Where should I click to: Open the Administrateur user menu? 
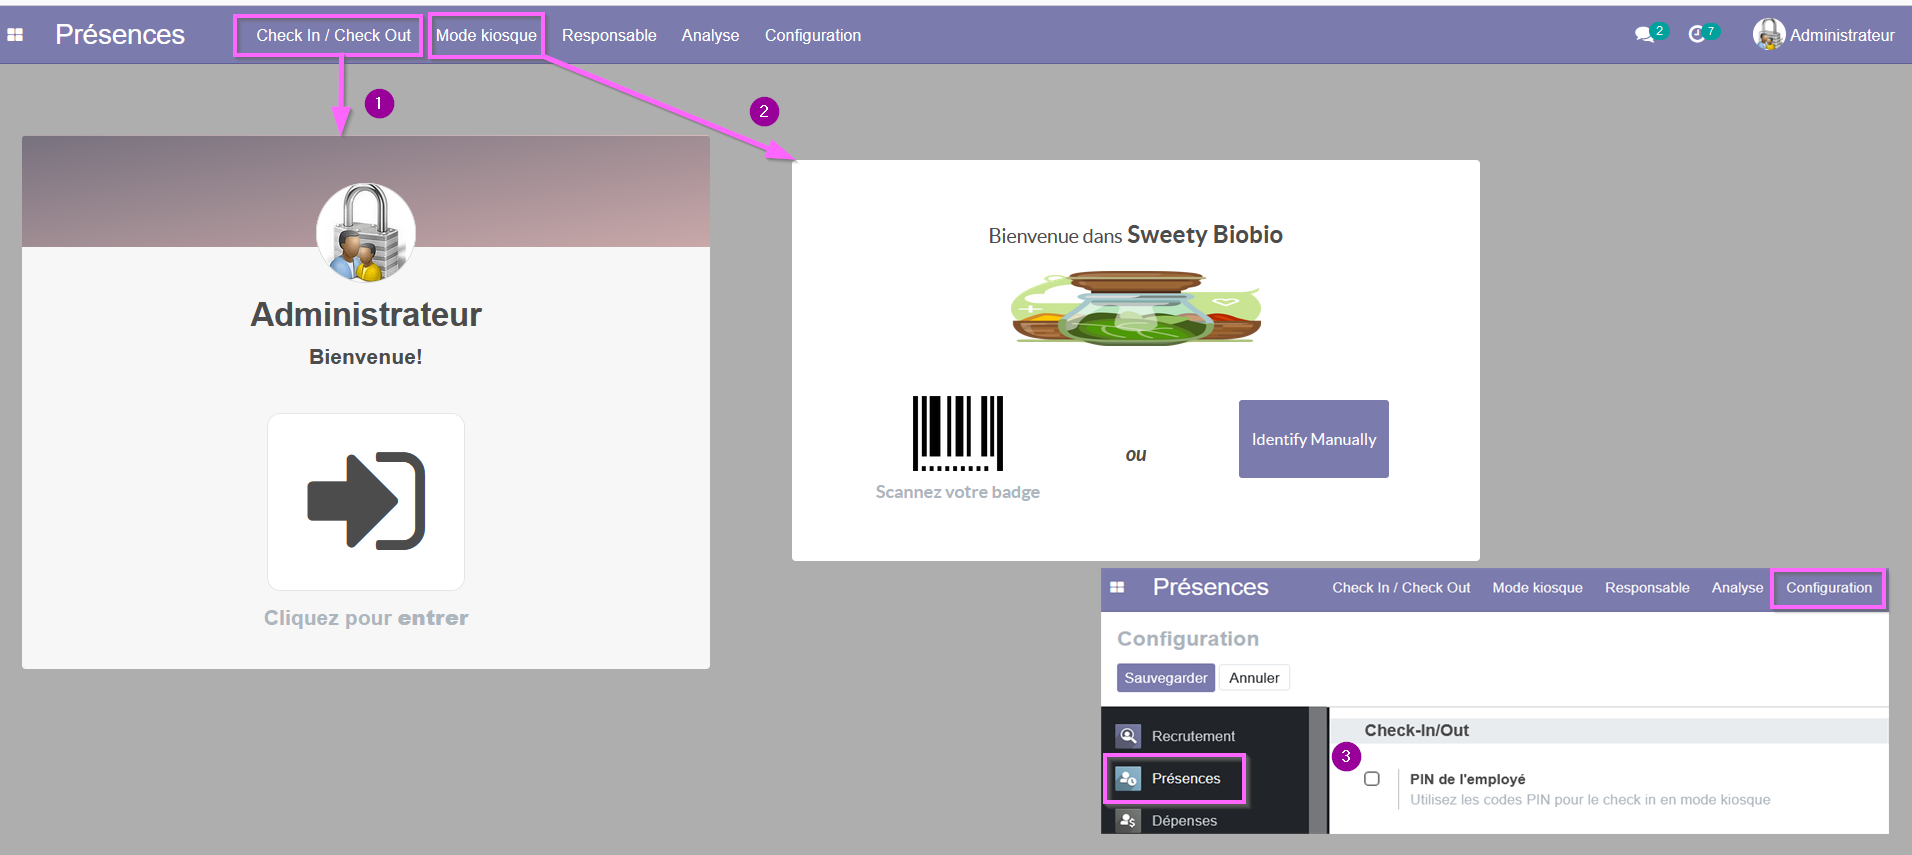pyautogui.click(x=1824, y=35)
